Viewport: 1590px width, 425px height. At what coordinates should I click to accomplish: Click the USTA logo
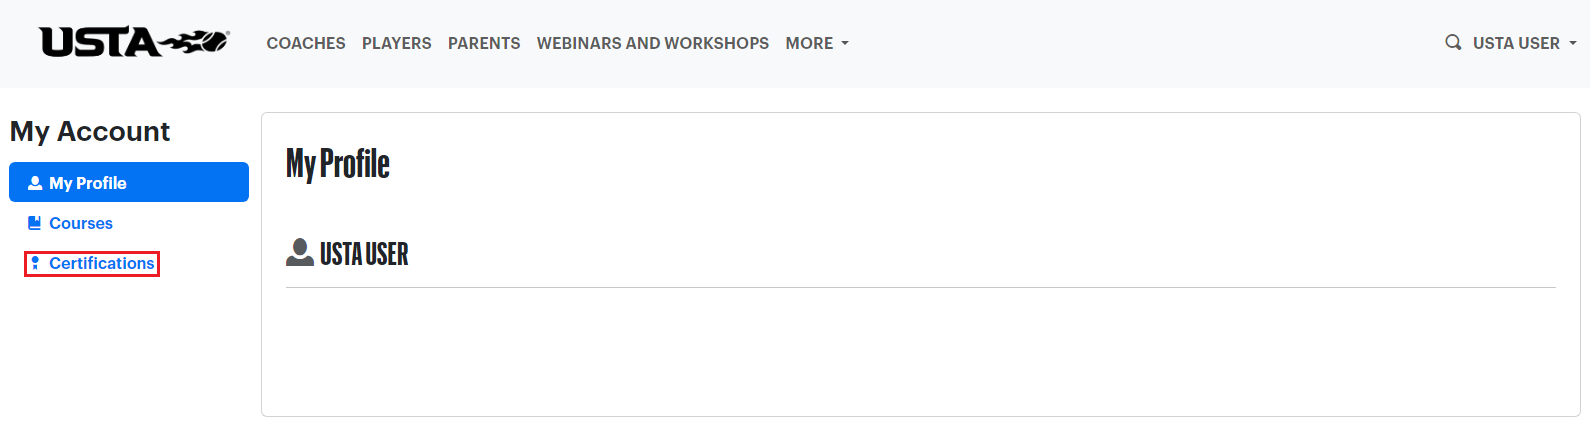pos(135,42)
